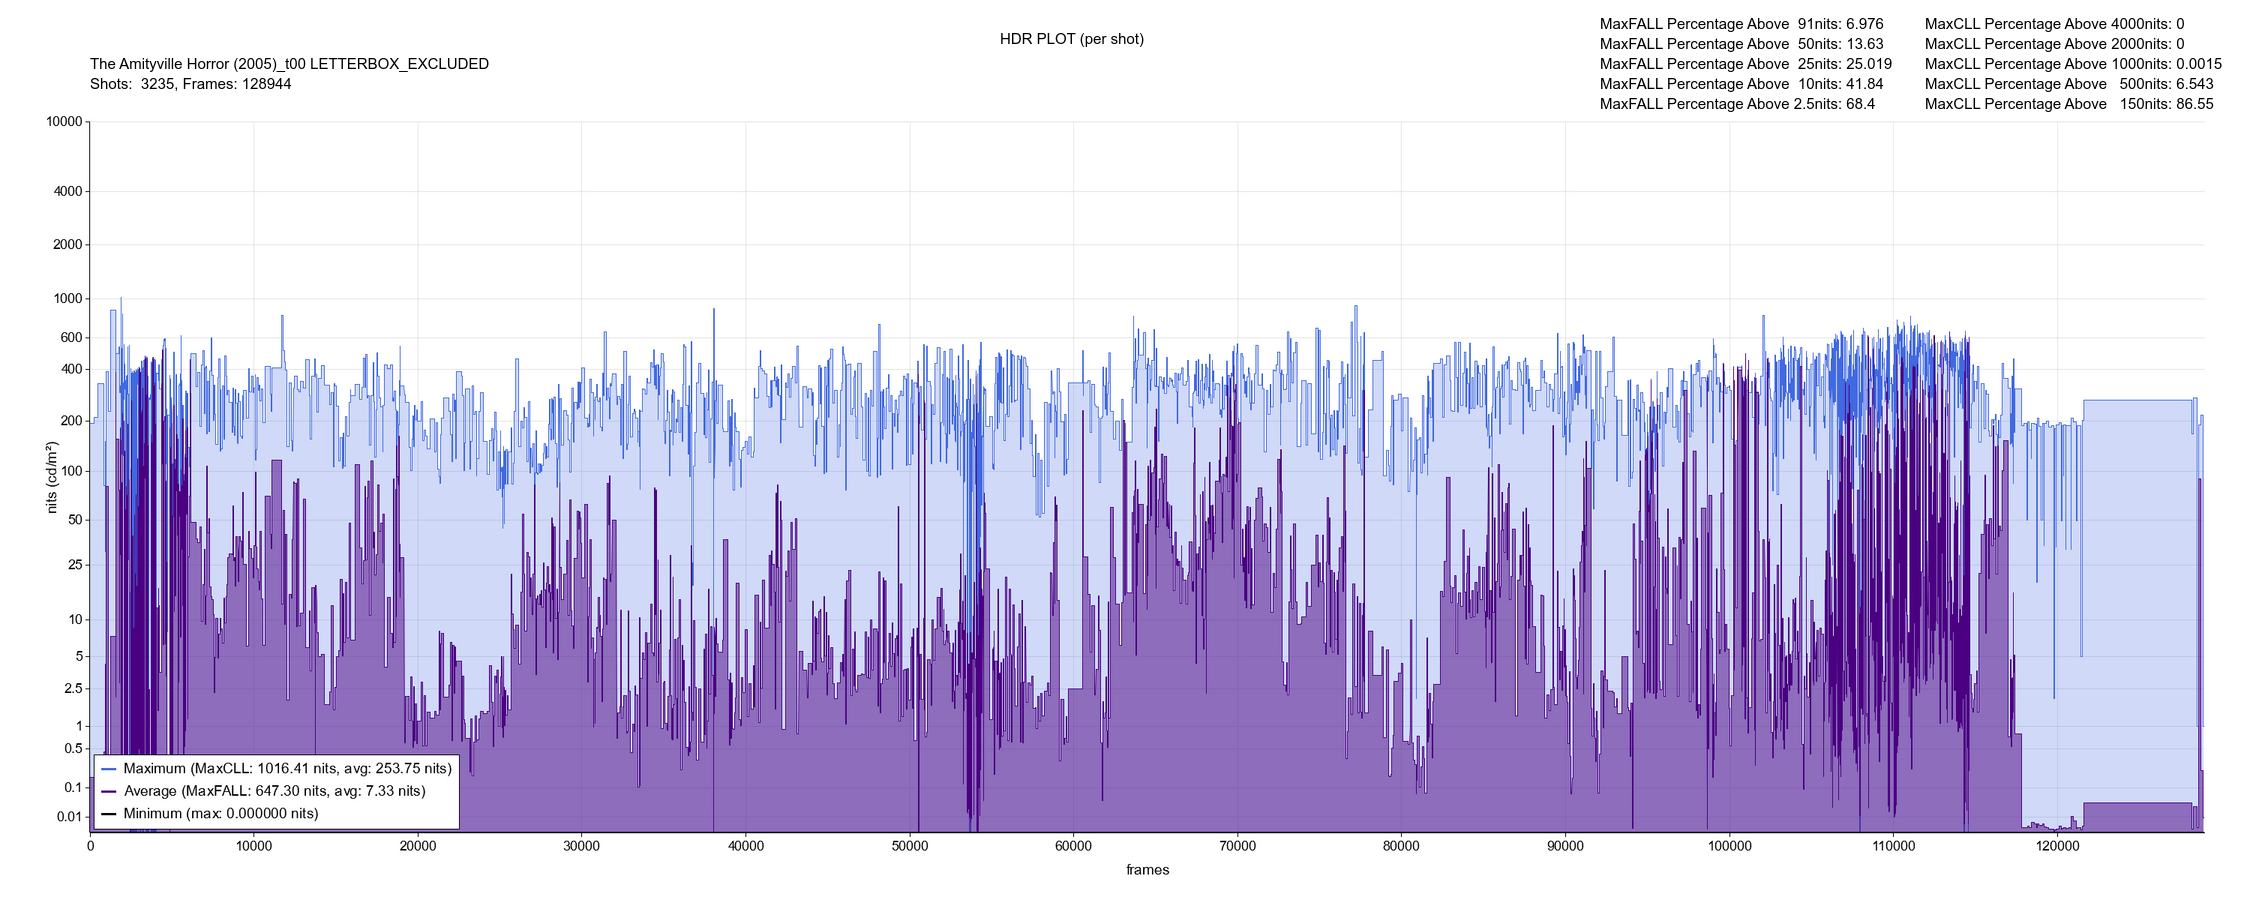The width and height of the screenshot is (2250, 900).
Task: Click the 50 y-axis tick label
Action: point(75,520)
